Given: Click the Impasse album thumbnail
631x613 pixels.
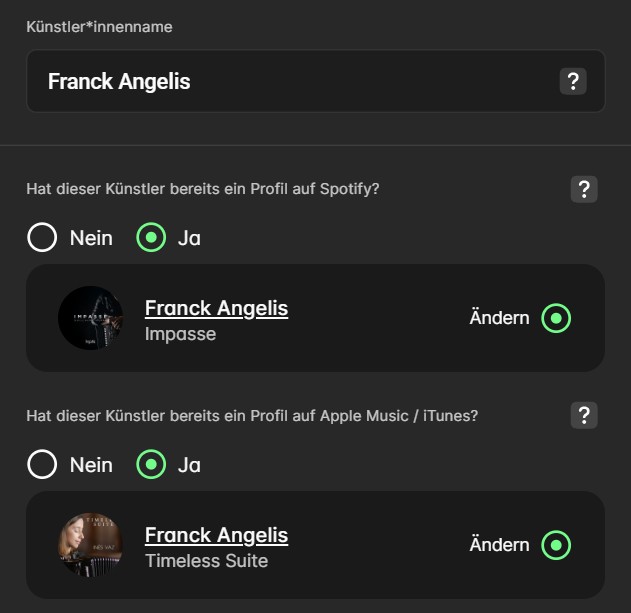Looking at the screenshot, I should coord(90,318).
